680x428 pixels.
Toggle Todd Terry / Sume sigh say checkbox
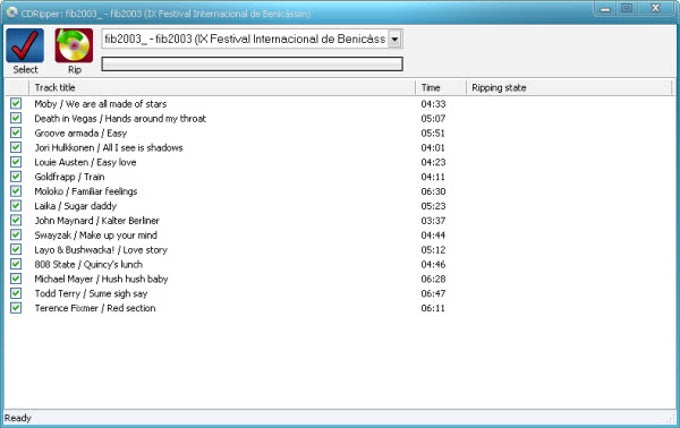click(16, 293)
